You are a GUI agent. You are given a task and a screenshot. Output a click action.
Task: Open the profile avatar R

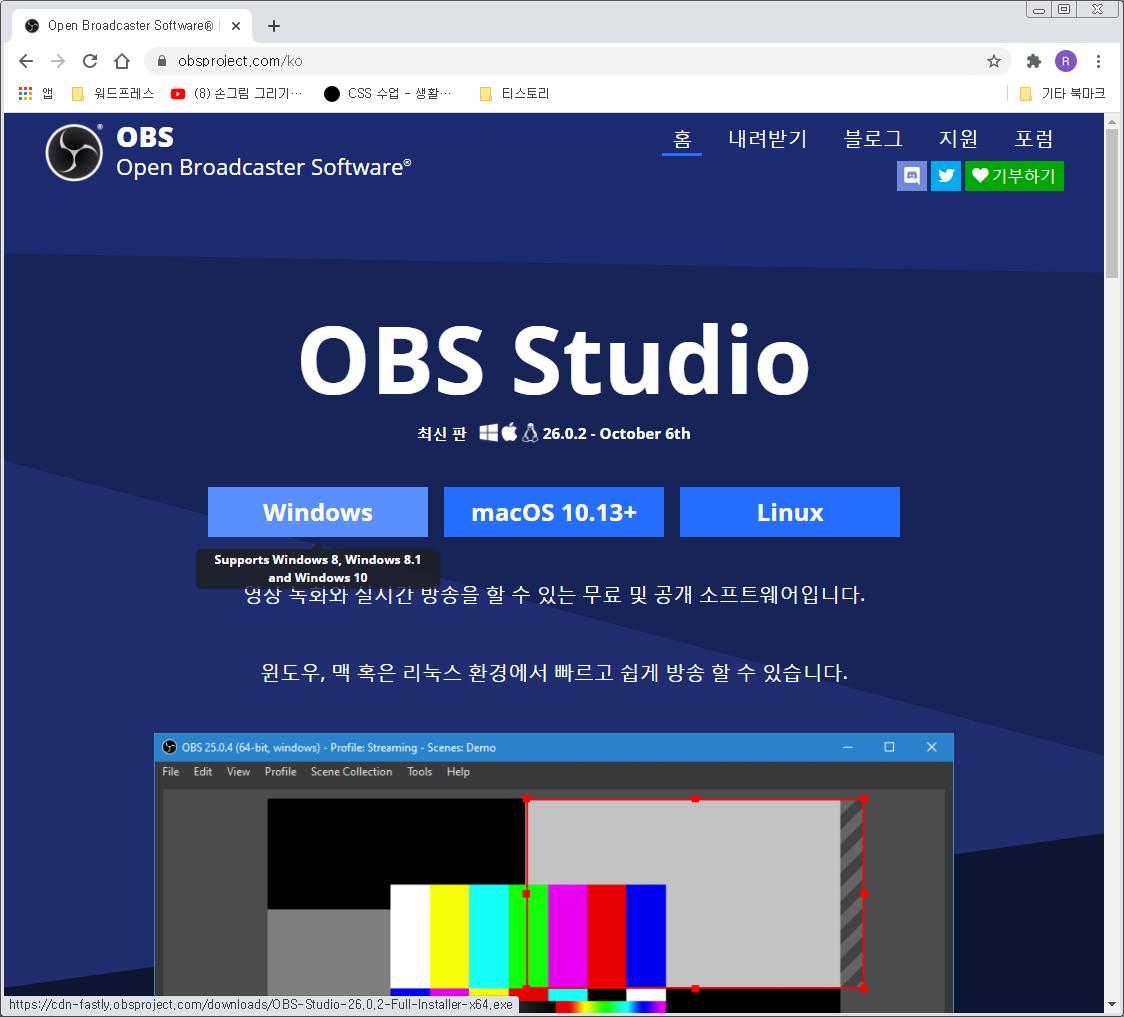(1066, 61)
